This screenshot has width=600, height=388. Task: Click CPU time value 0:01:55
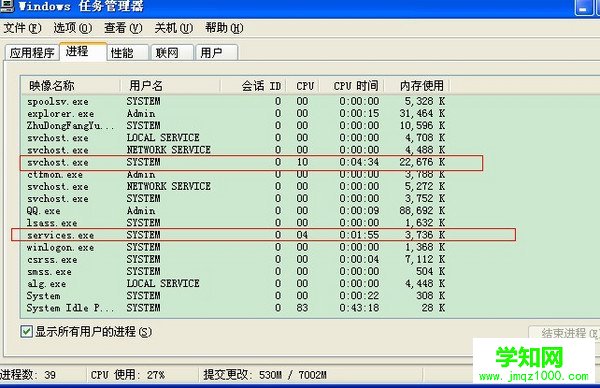[x=359, y=235]
